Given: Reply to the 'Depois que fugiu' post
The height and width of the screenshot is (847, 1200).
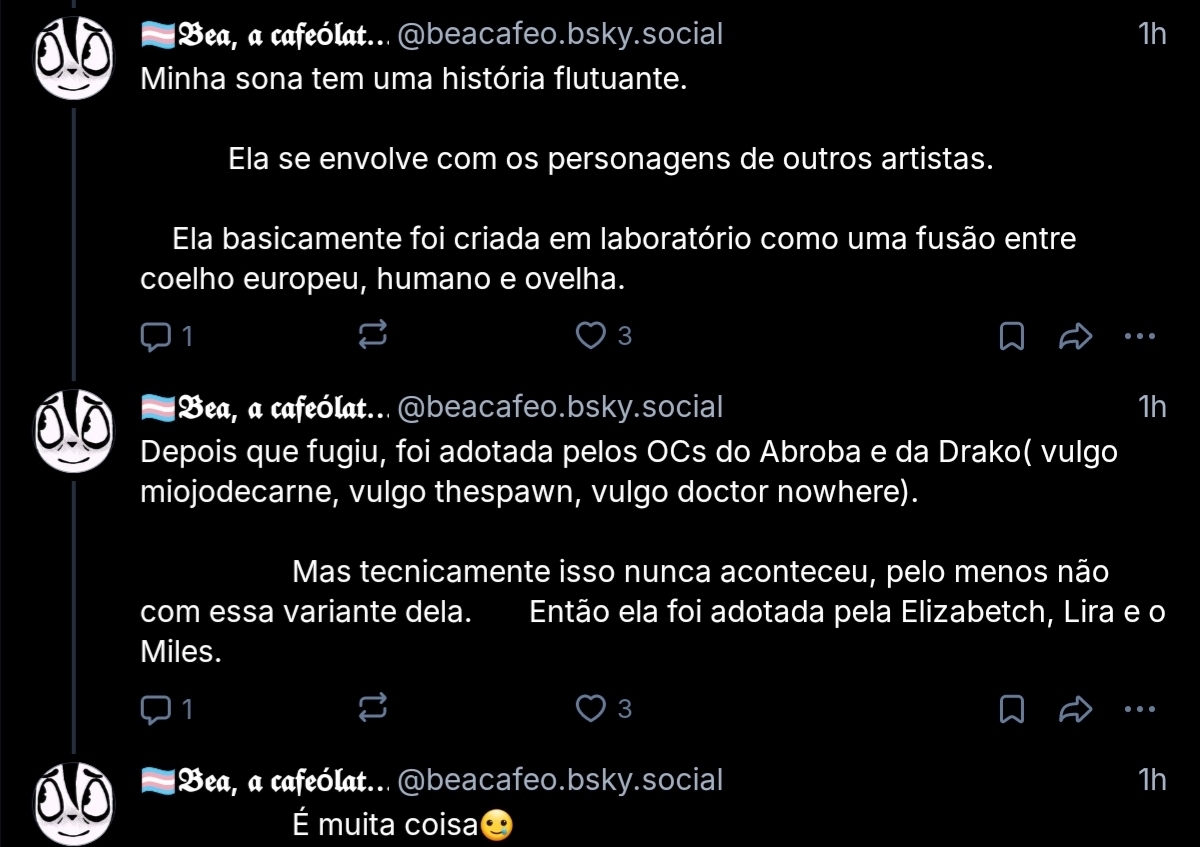Looking at the screenshot, I should [155, 710].
